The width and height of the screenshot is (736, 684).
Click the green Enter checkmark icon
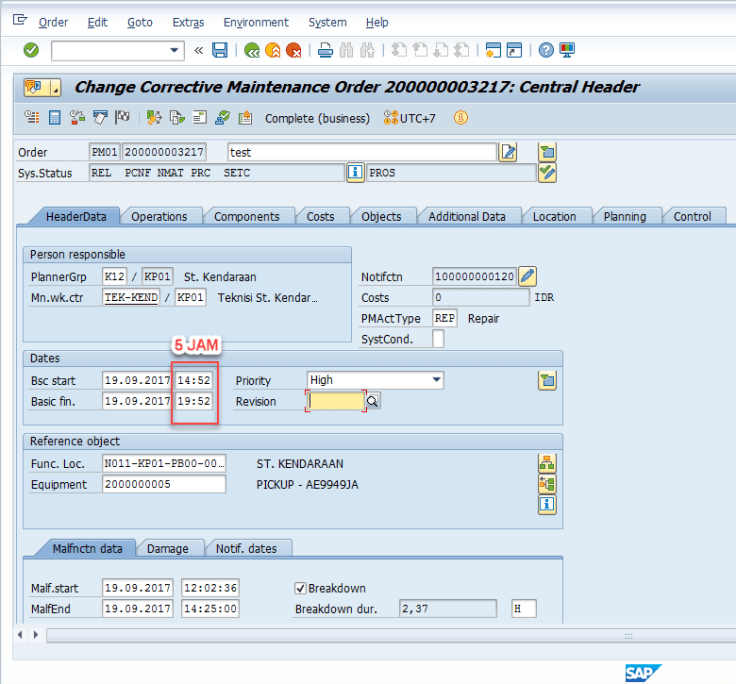(x=31, y=50)
